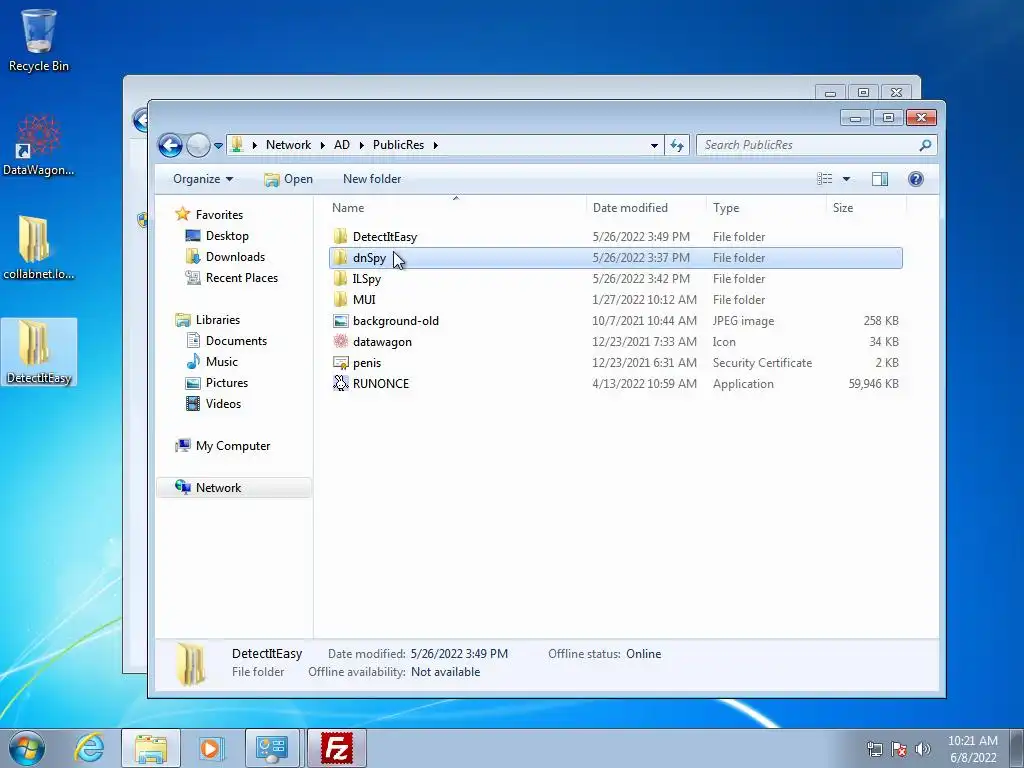Screen dimensions: 1024x768
Task: Select the background-old JPEG image
Action: 616,321
